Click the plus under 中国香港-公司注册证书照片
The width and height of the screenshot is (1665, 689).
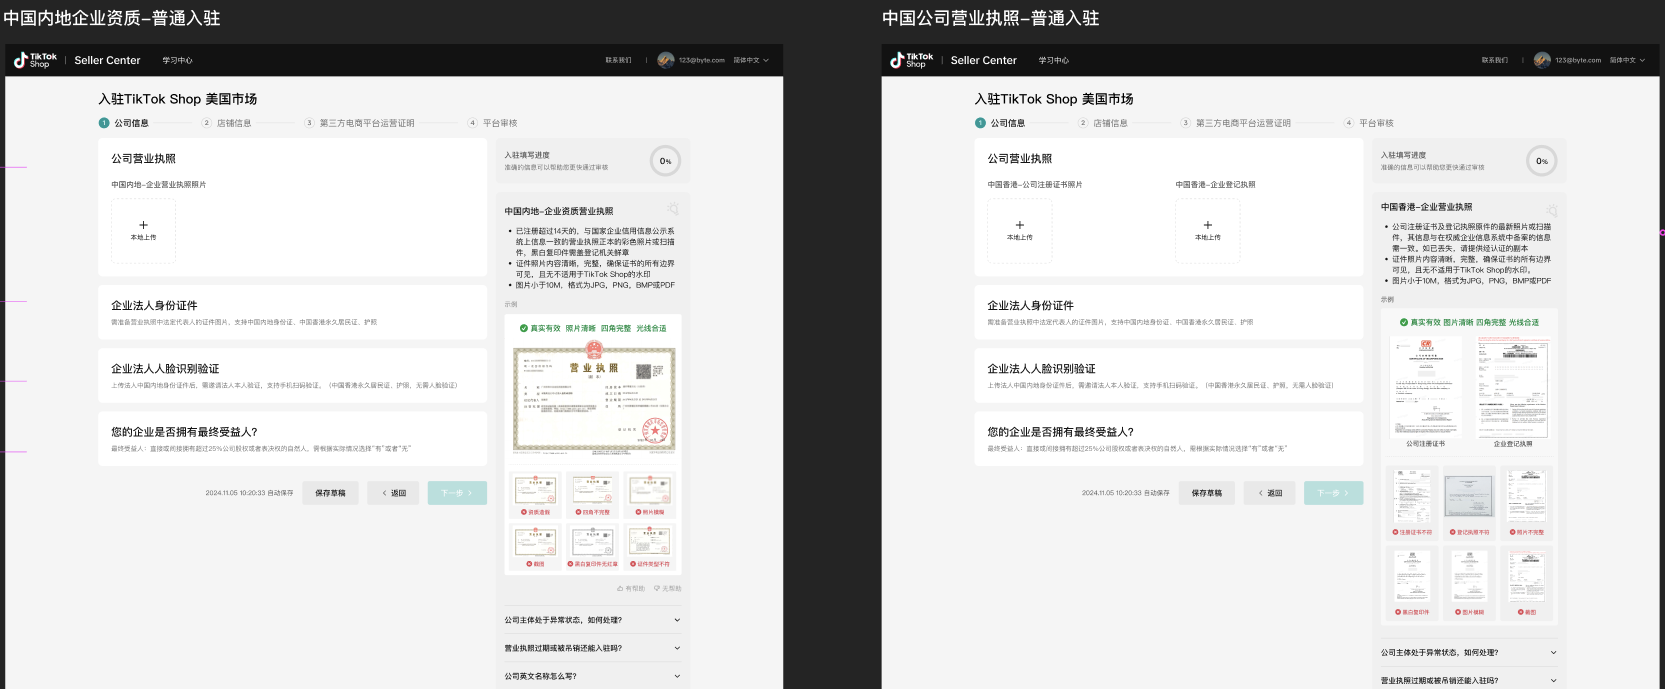tap(1019, 226)
